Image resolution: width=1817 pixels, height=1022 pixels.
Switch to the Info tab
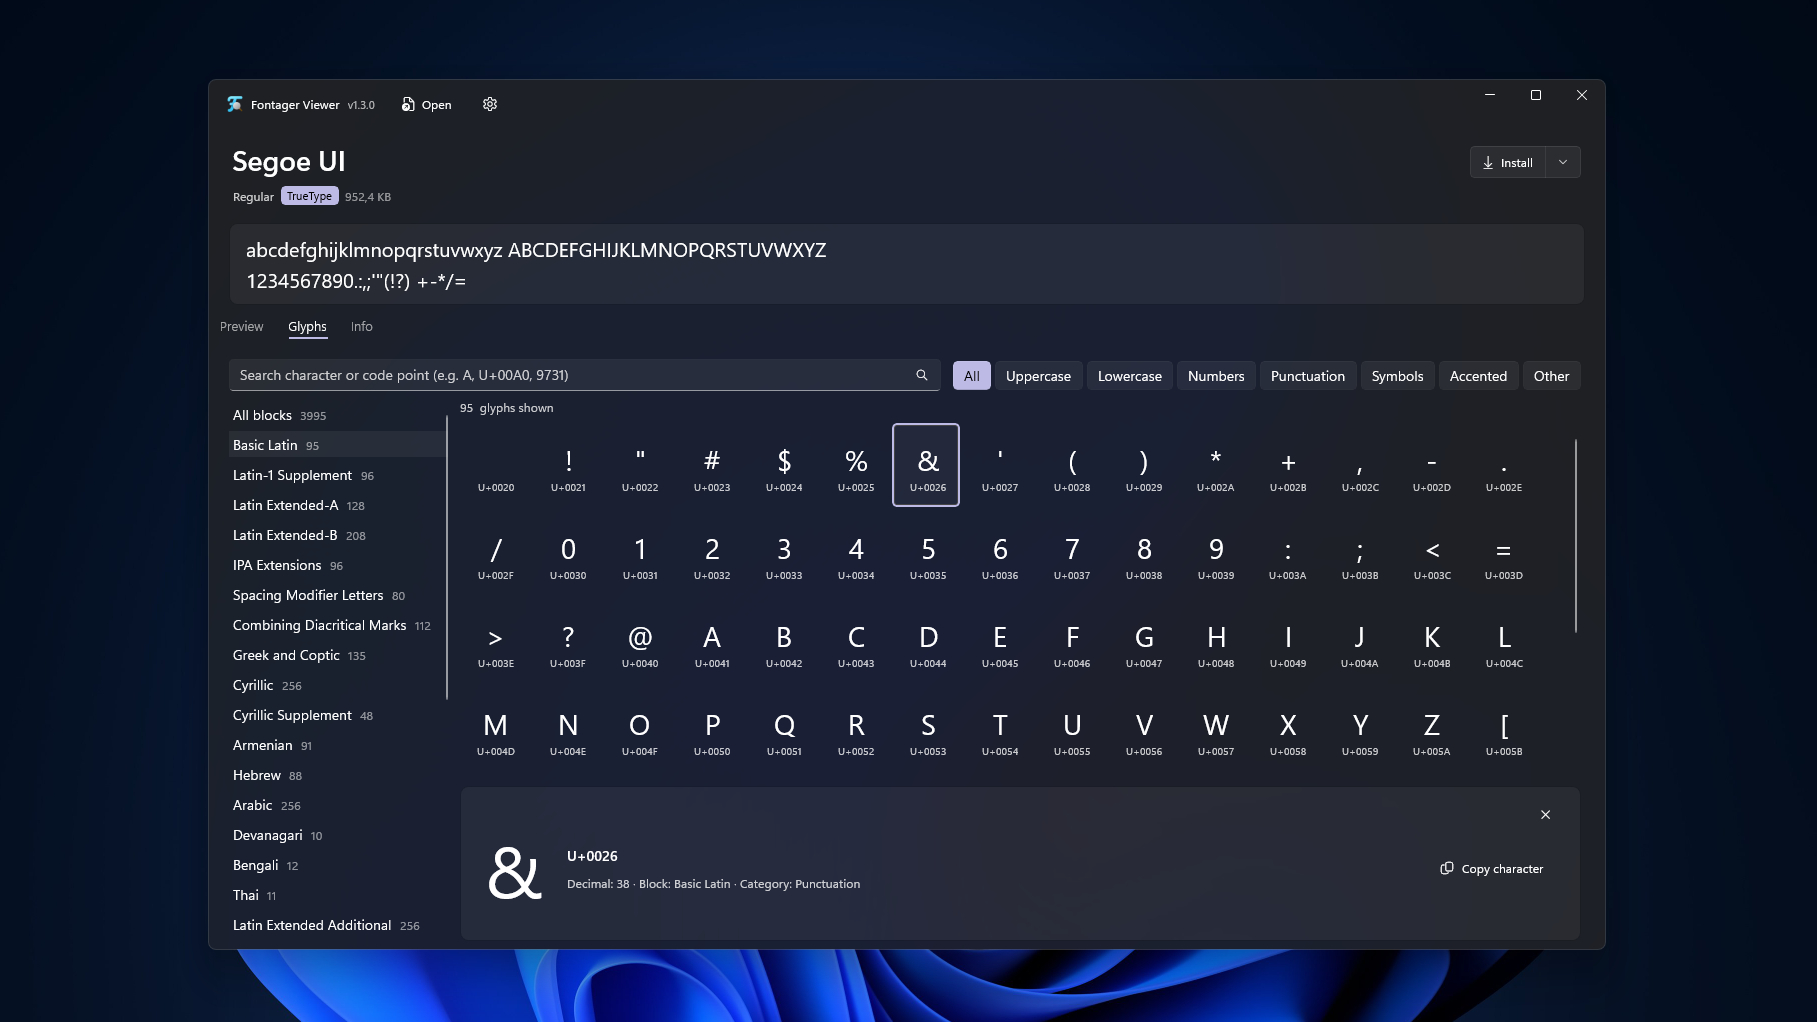point(362,326)
